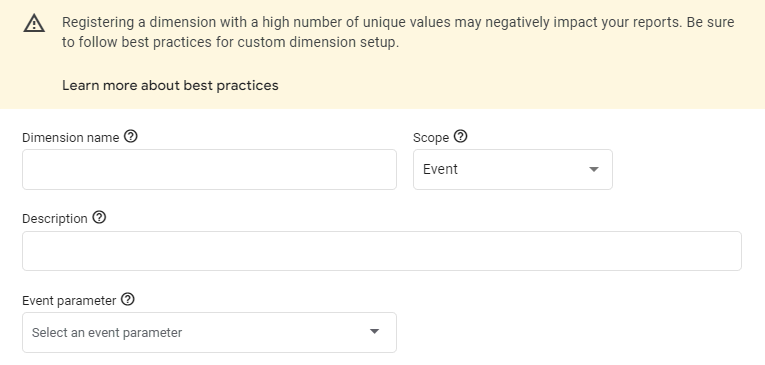
Task: Follow Learn more about best practices link
Action: (170, 85)
